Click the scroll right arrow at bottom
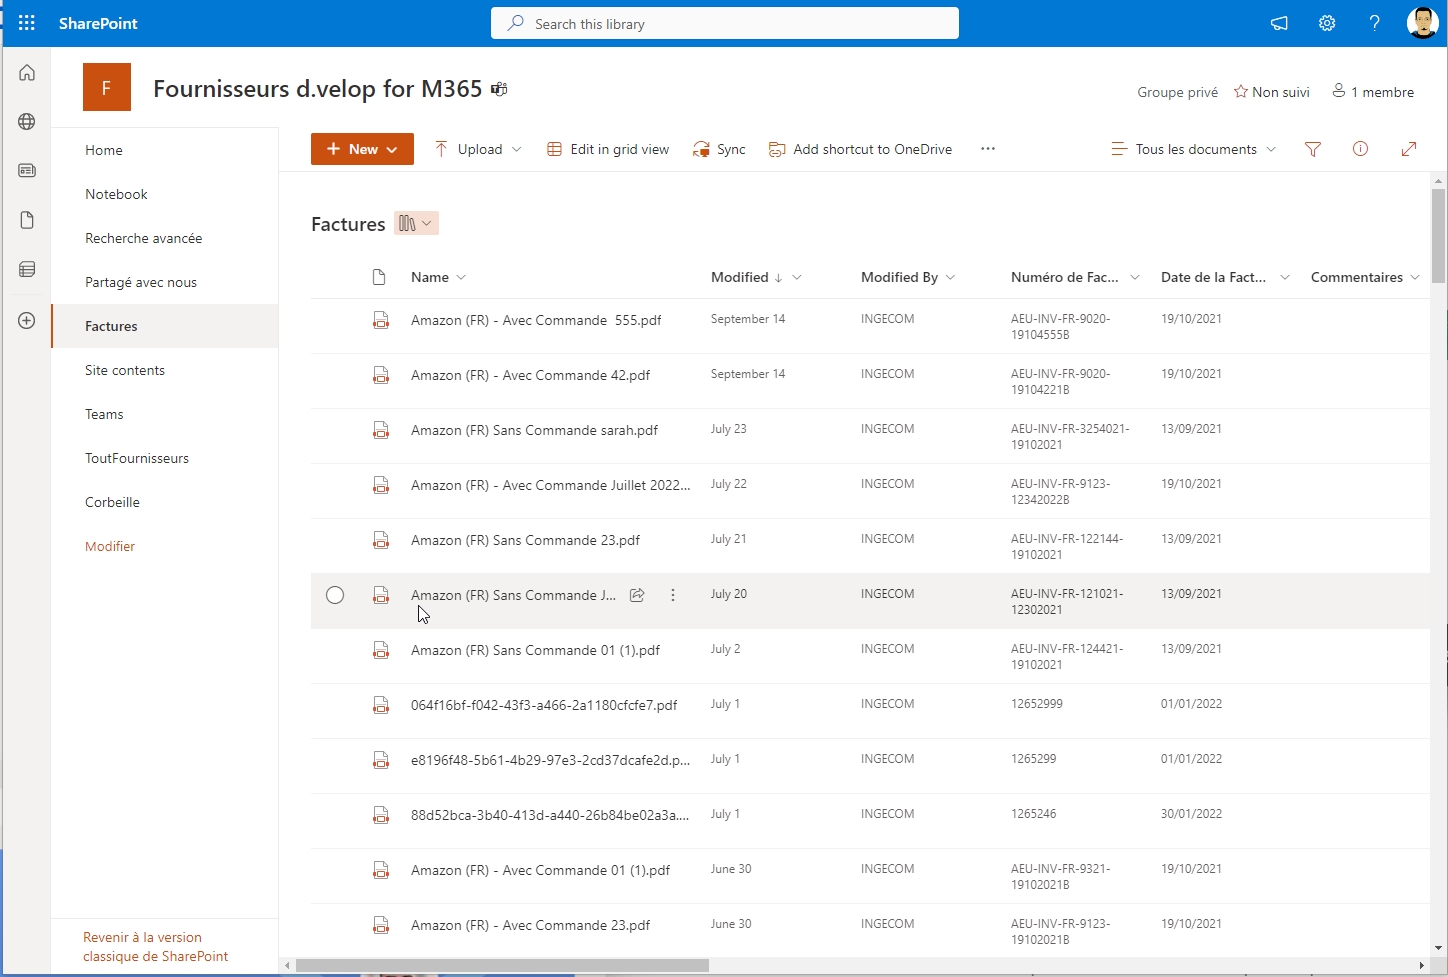 pyautogui.click(x=1422, y=965)
